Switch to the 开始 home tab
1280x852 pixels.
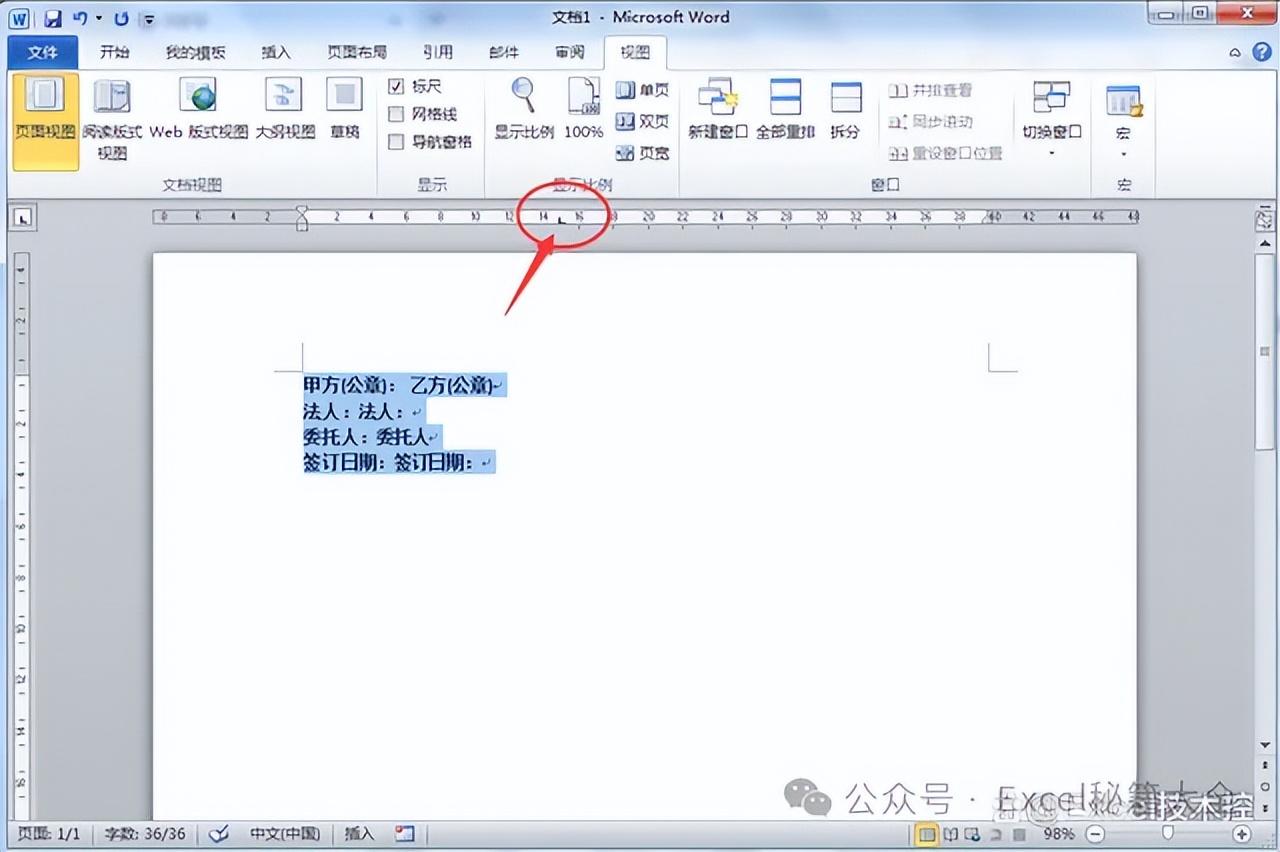pos(116,52)
